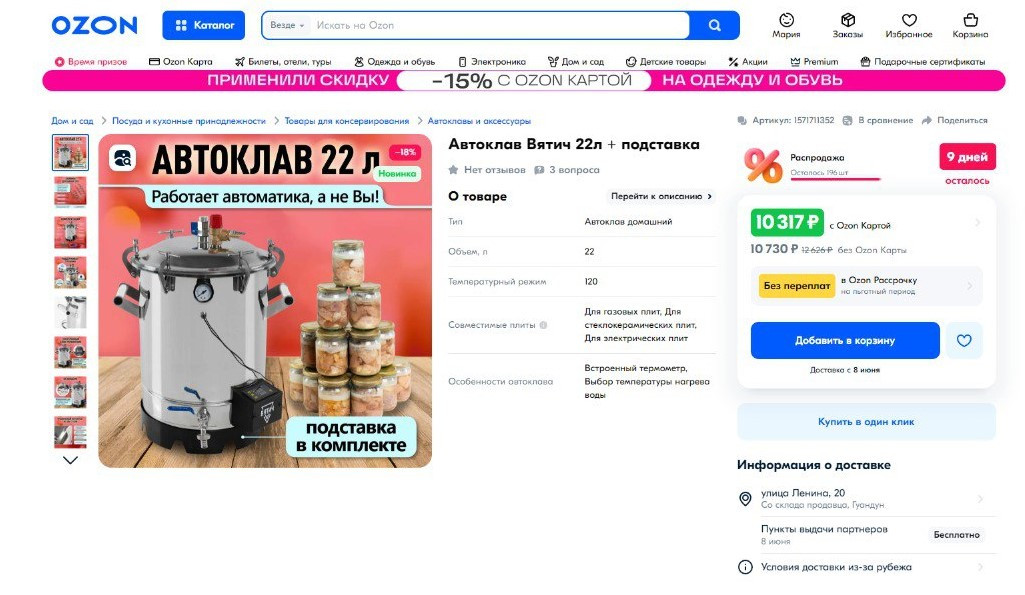Open the Заказы box icon
The width and height of the screenshot is (1025, 595).
[848, 20]
